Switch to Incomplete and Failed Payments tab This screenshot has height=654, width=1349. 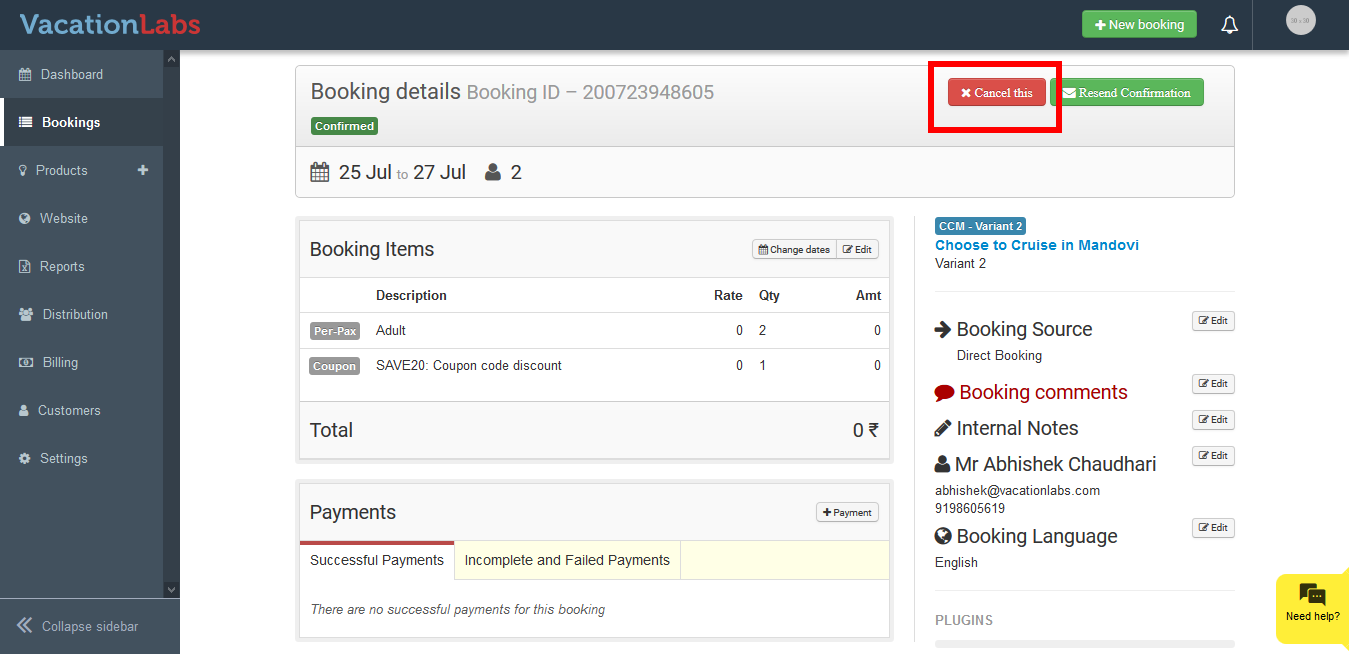coord(567,560)
